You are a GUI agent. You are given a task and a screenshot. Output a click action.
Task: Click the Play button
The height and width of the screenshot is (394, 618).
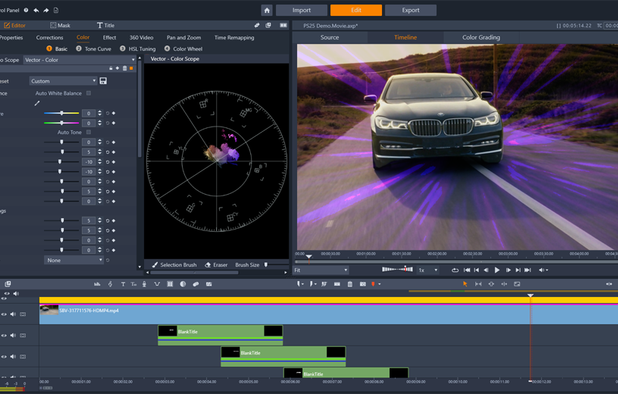click(x=497, y=270)
